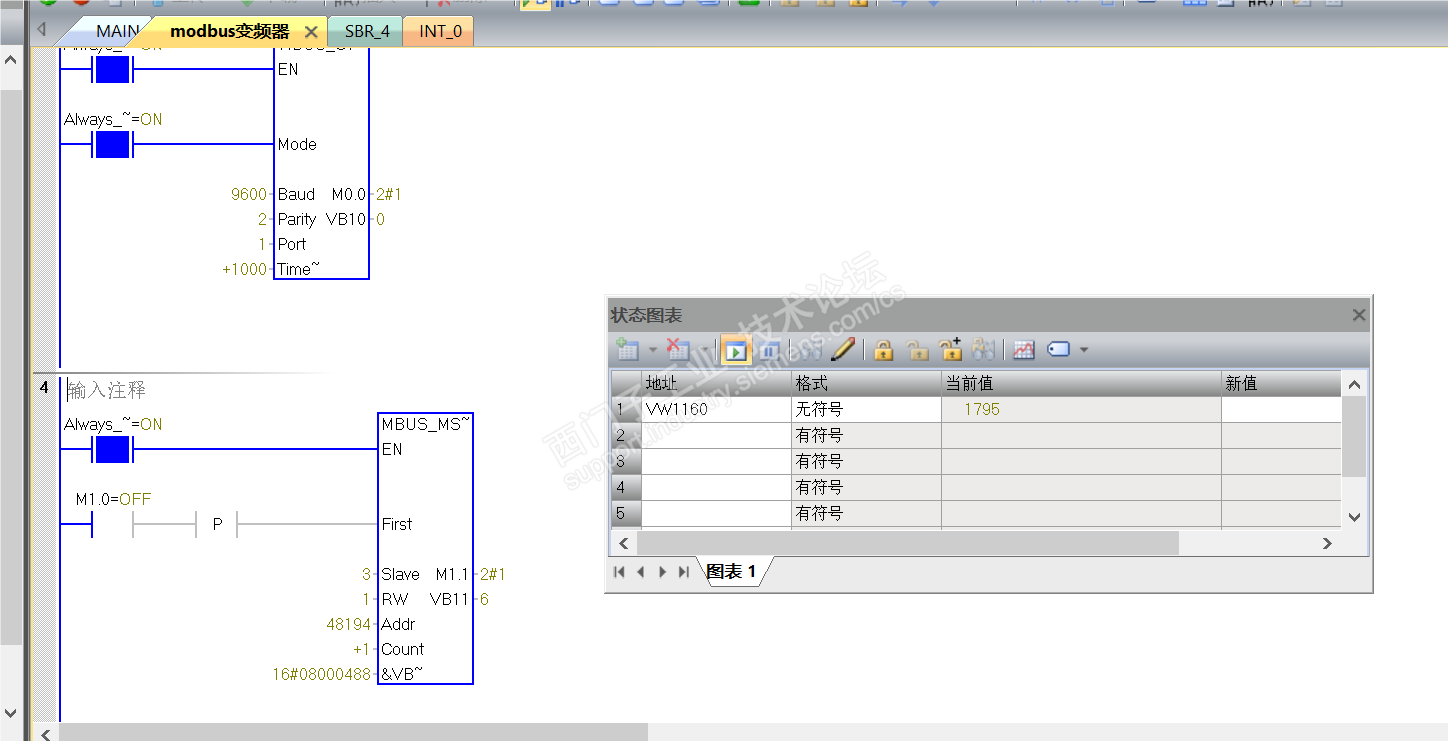Select the M1.0 contact
Screen dimensions: 1448x741
[112, 523]
